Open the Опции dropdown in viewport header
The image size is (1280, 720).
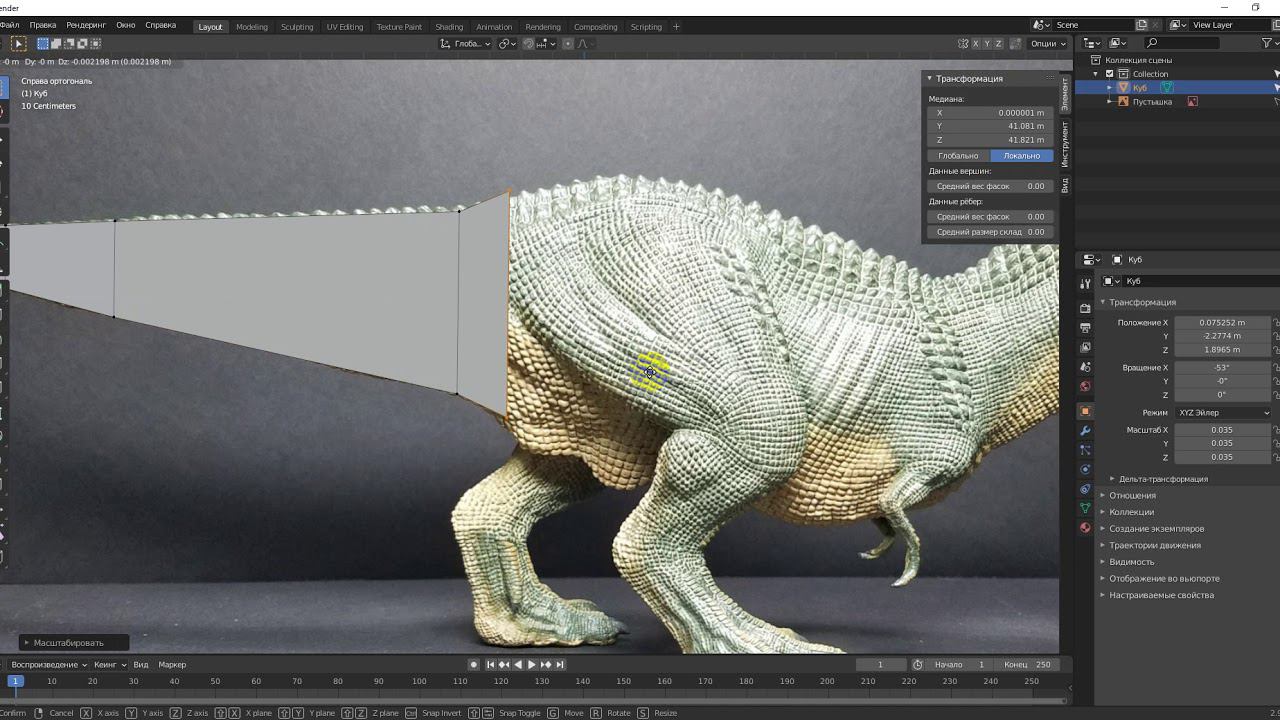[1048, 44]
